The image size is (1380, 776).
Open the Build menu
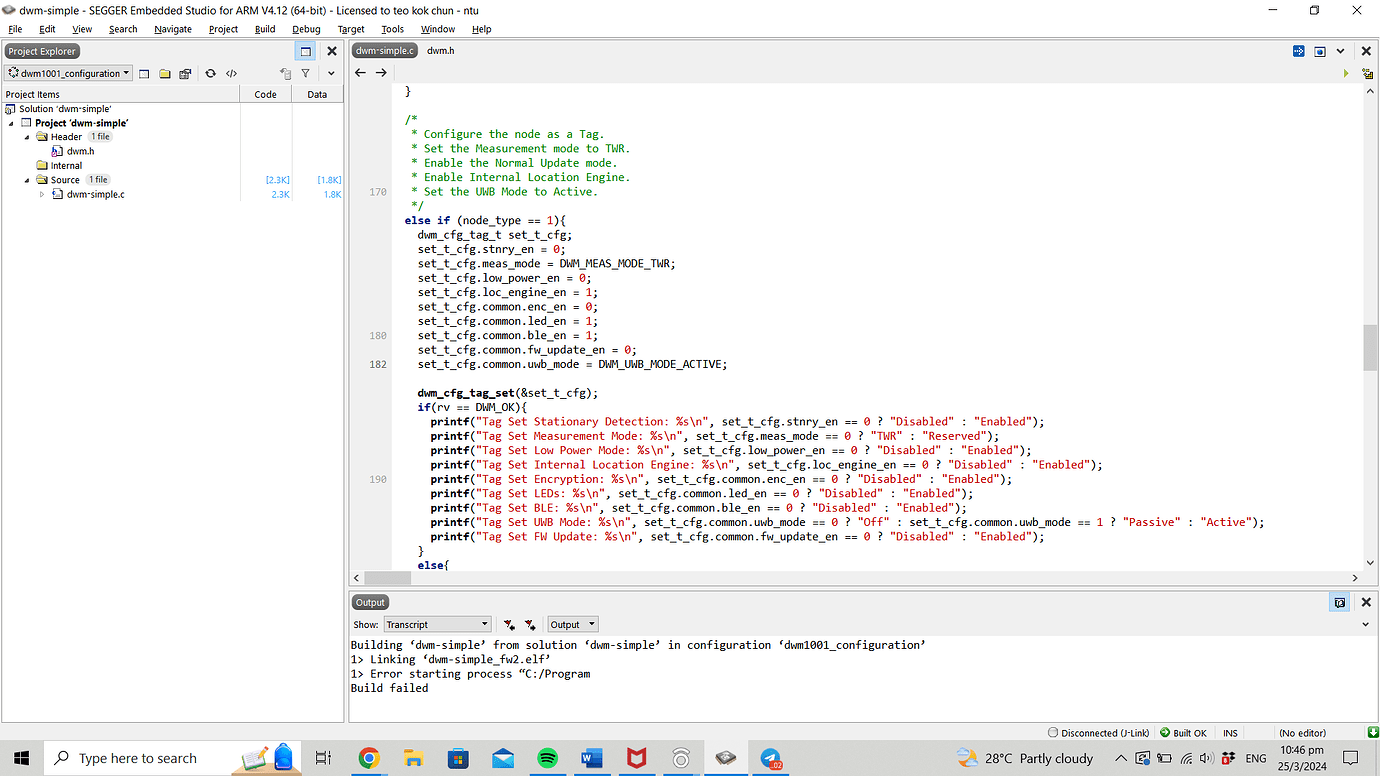pos(265,29)
